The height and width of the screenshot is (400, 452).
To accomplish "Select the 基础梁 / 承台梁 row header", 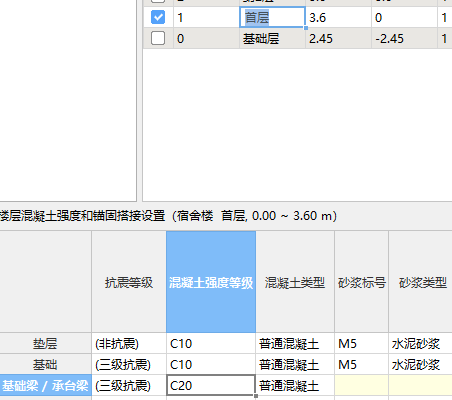I will [45, 385].
